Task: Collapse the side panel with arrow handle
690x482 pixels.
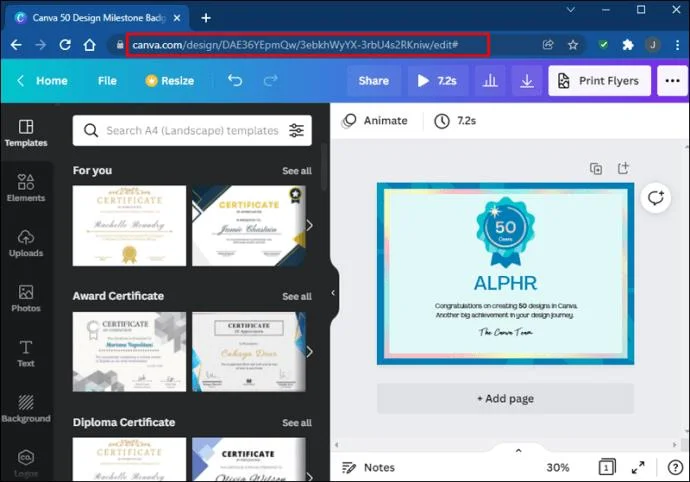Action: point(333,293)
